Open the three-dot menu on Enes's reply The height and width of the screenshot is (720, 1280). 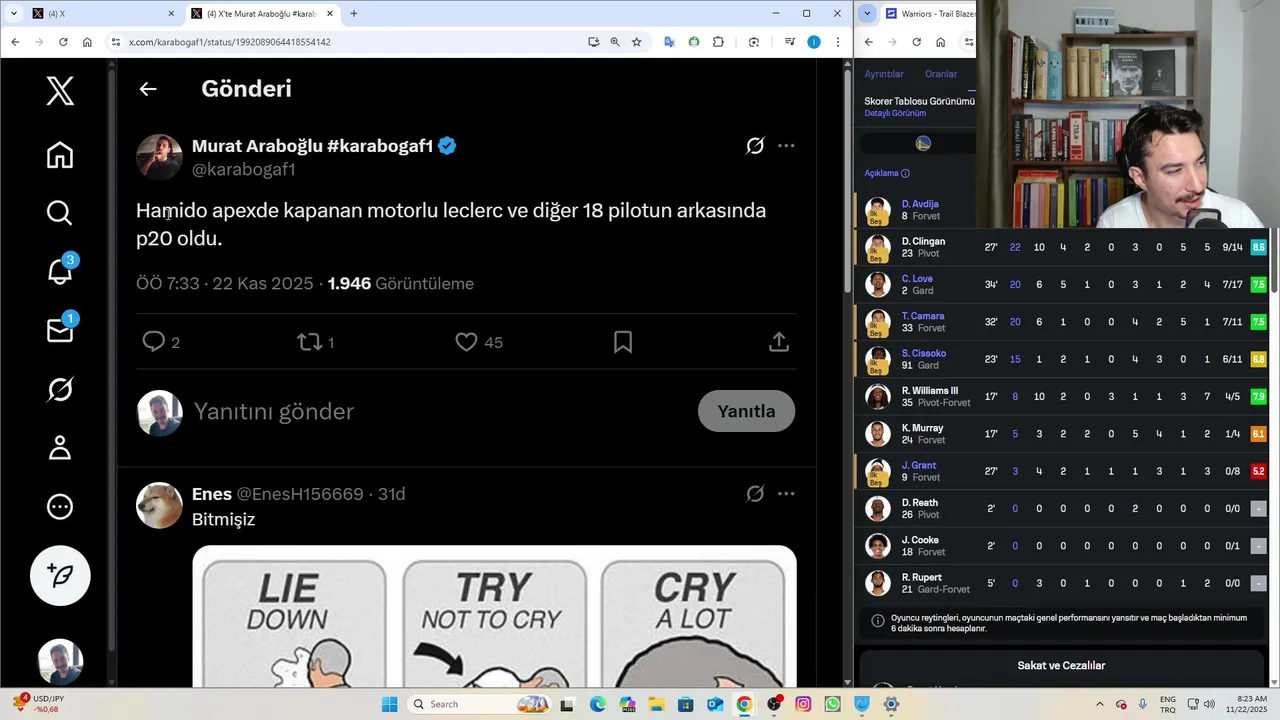coord(786,494)
